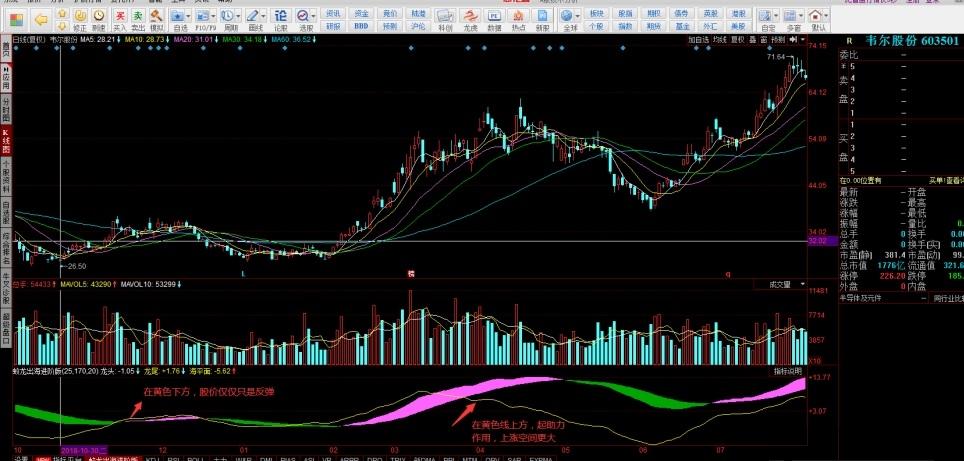Expand the 多窗 dropdown arrow
This screenshot has height=461, width=964.
tap(800, 16)
